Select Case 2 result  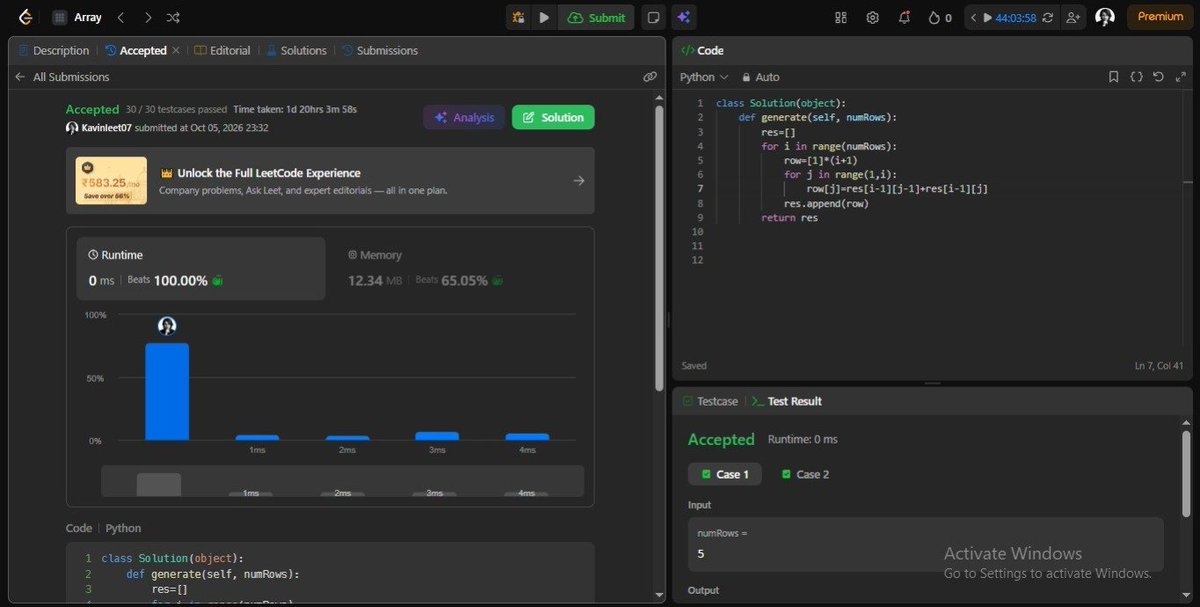(x=806, y=474)
